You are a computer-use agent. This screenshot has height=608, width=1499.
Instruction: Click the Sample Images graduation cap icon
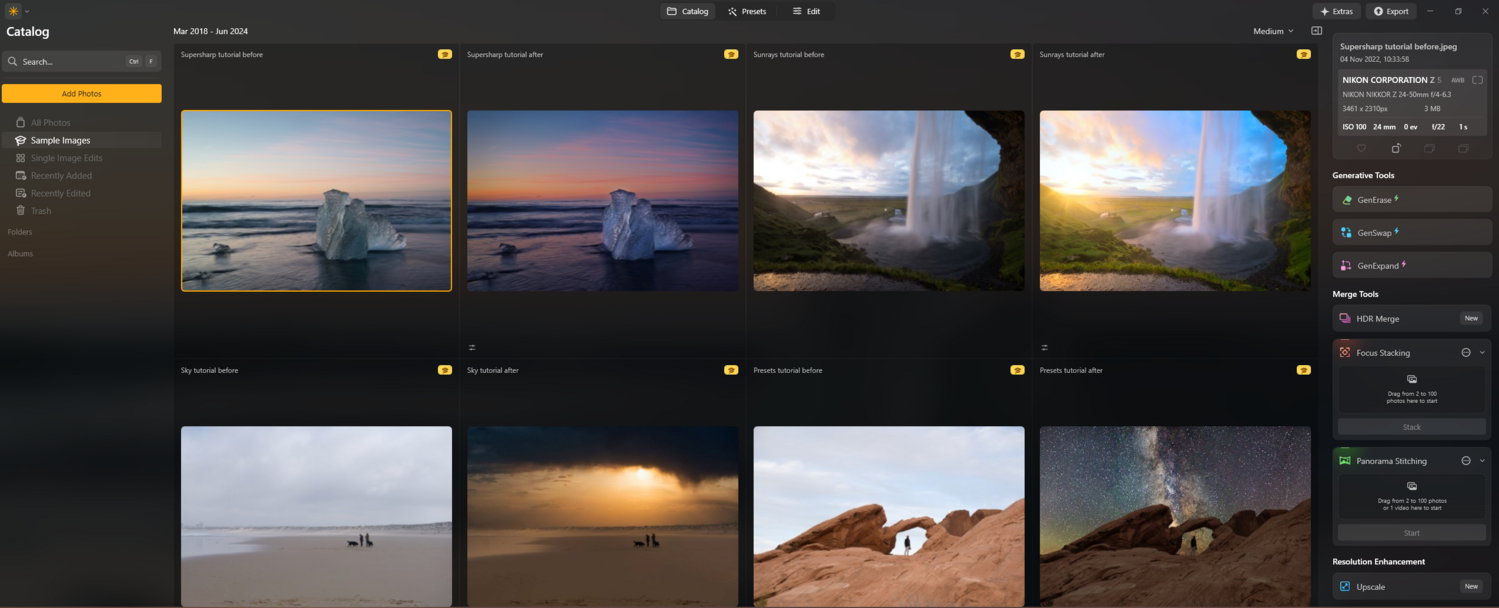pos(20,141)
